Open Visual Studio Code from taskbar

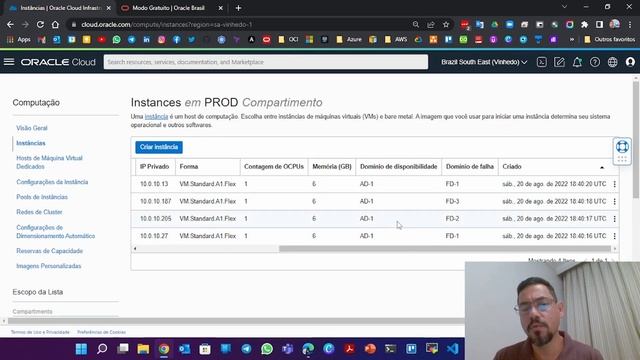pyautogui.click(x=452, y=349)
